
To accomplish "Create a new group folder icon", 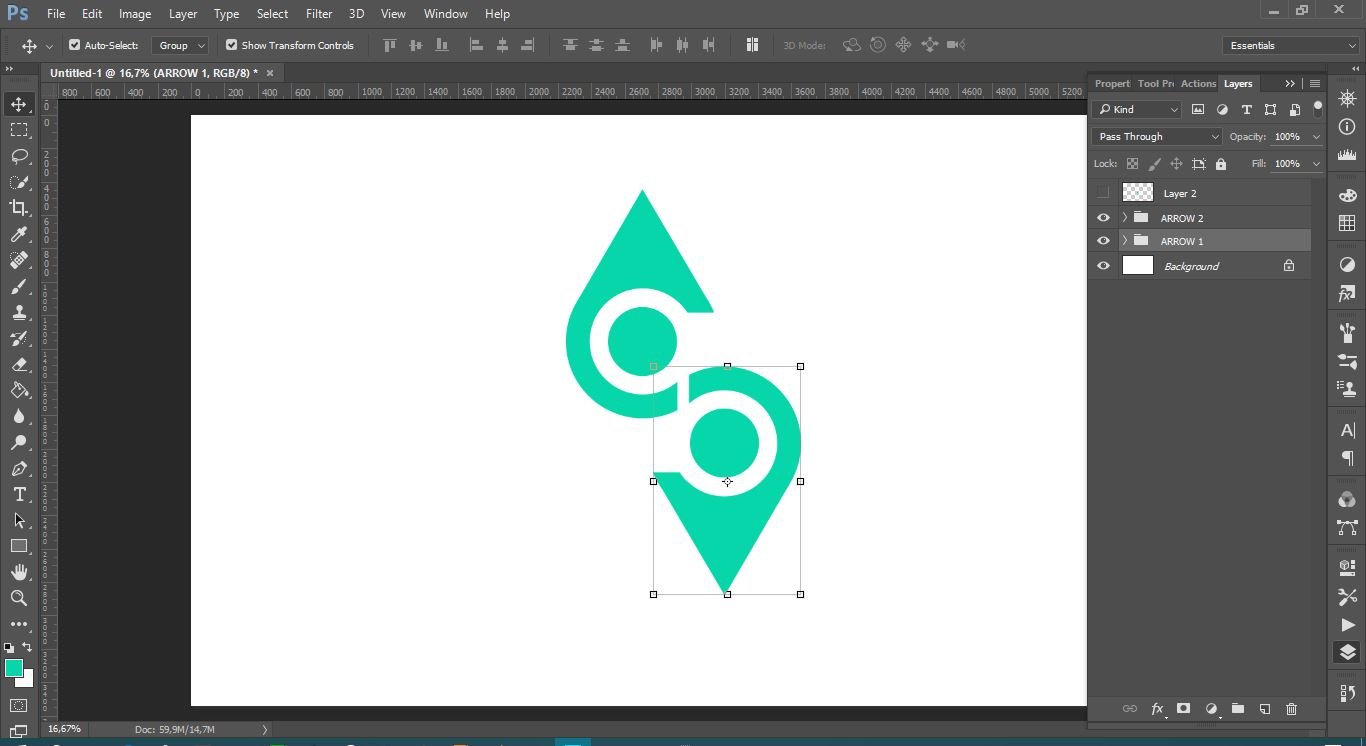I will (1238, 709).
